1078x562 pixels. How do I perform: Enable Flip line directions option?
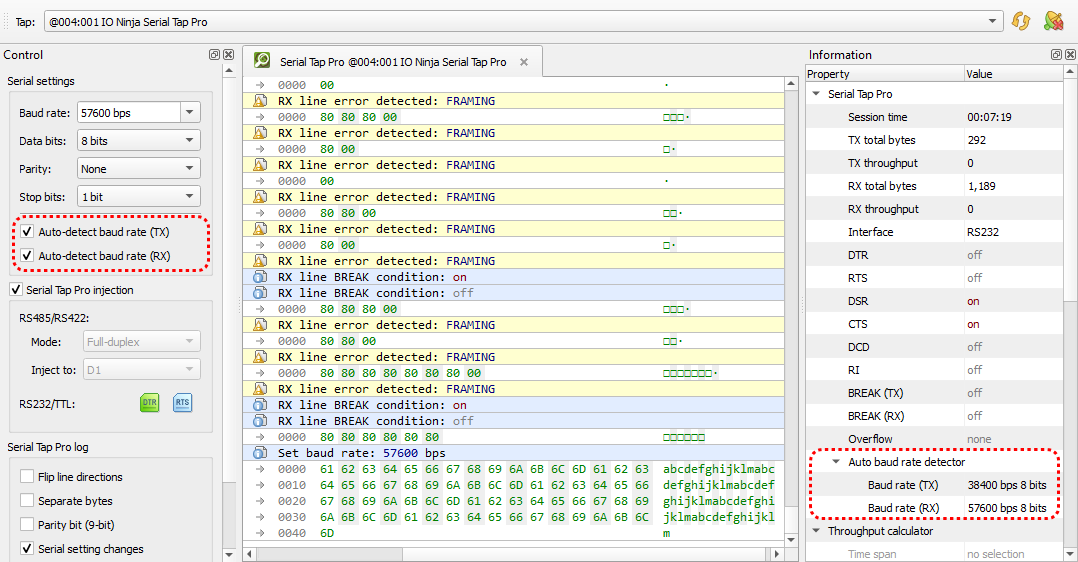pos(27,477)
